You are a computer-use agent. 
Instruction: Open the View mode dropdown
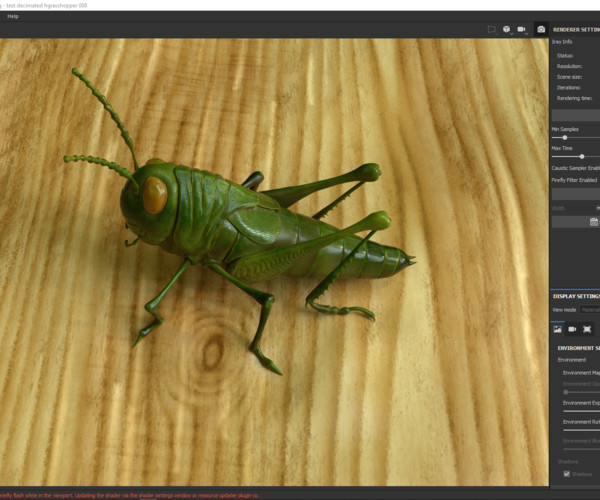(590, 310)
